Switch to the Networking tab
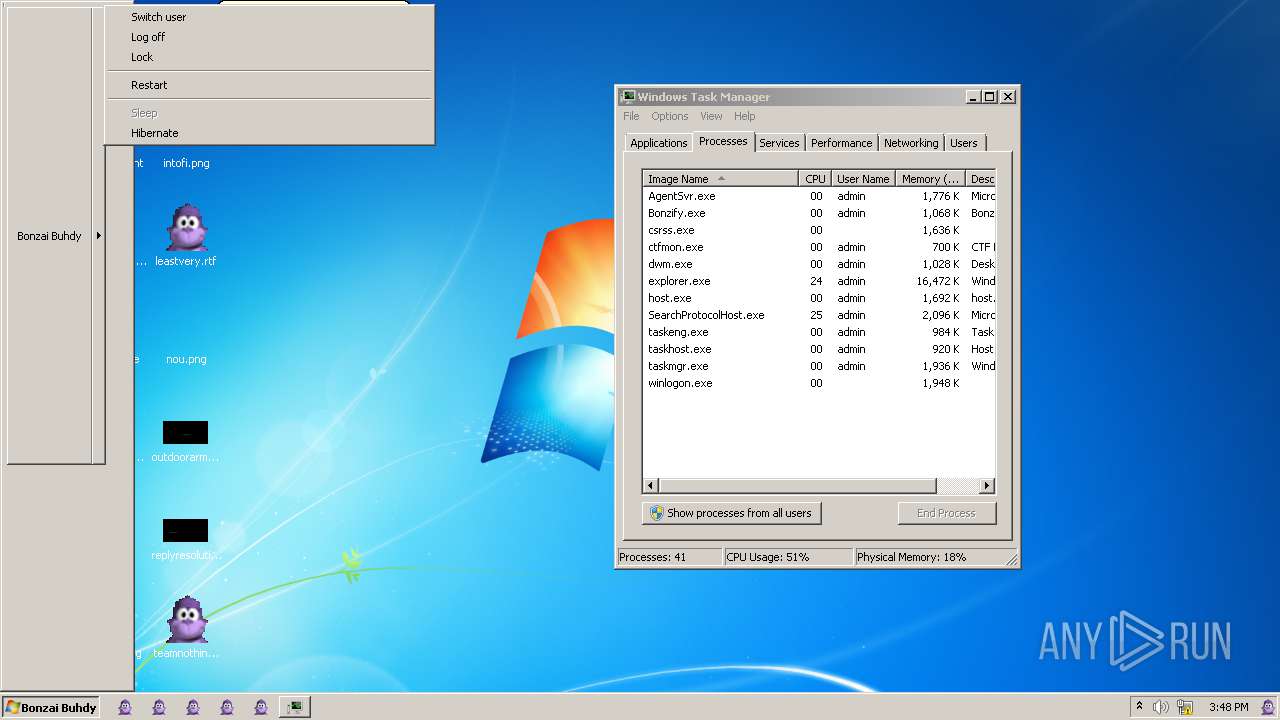This screenshot has width=1280, height=720. coord(911,143)
